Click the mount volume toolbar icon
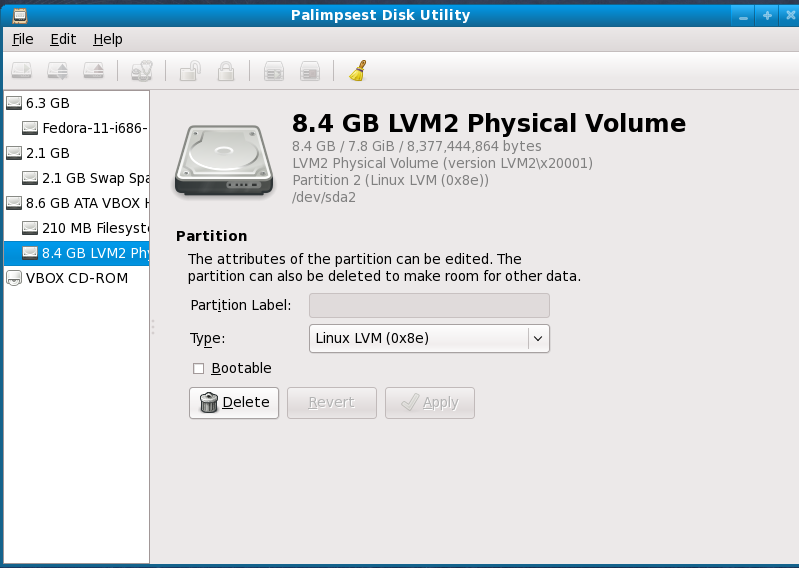 coord(21,71)
